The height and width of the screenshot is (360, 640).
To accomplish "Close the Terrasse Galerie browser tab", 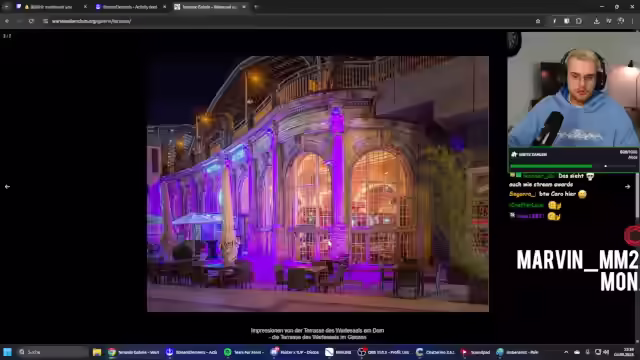I will [x=244, y=7].
